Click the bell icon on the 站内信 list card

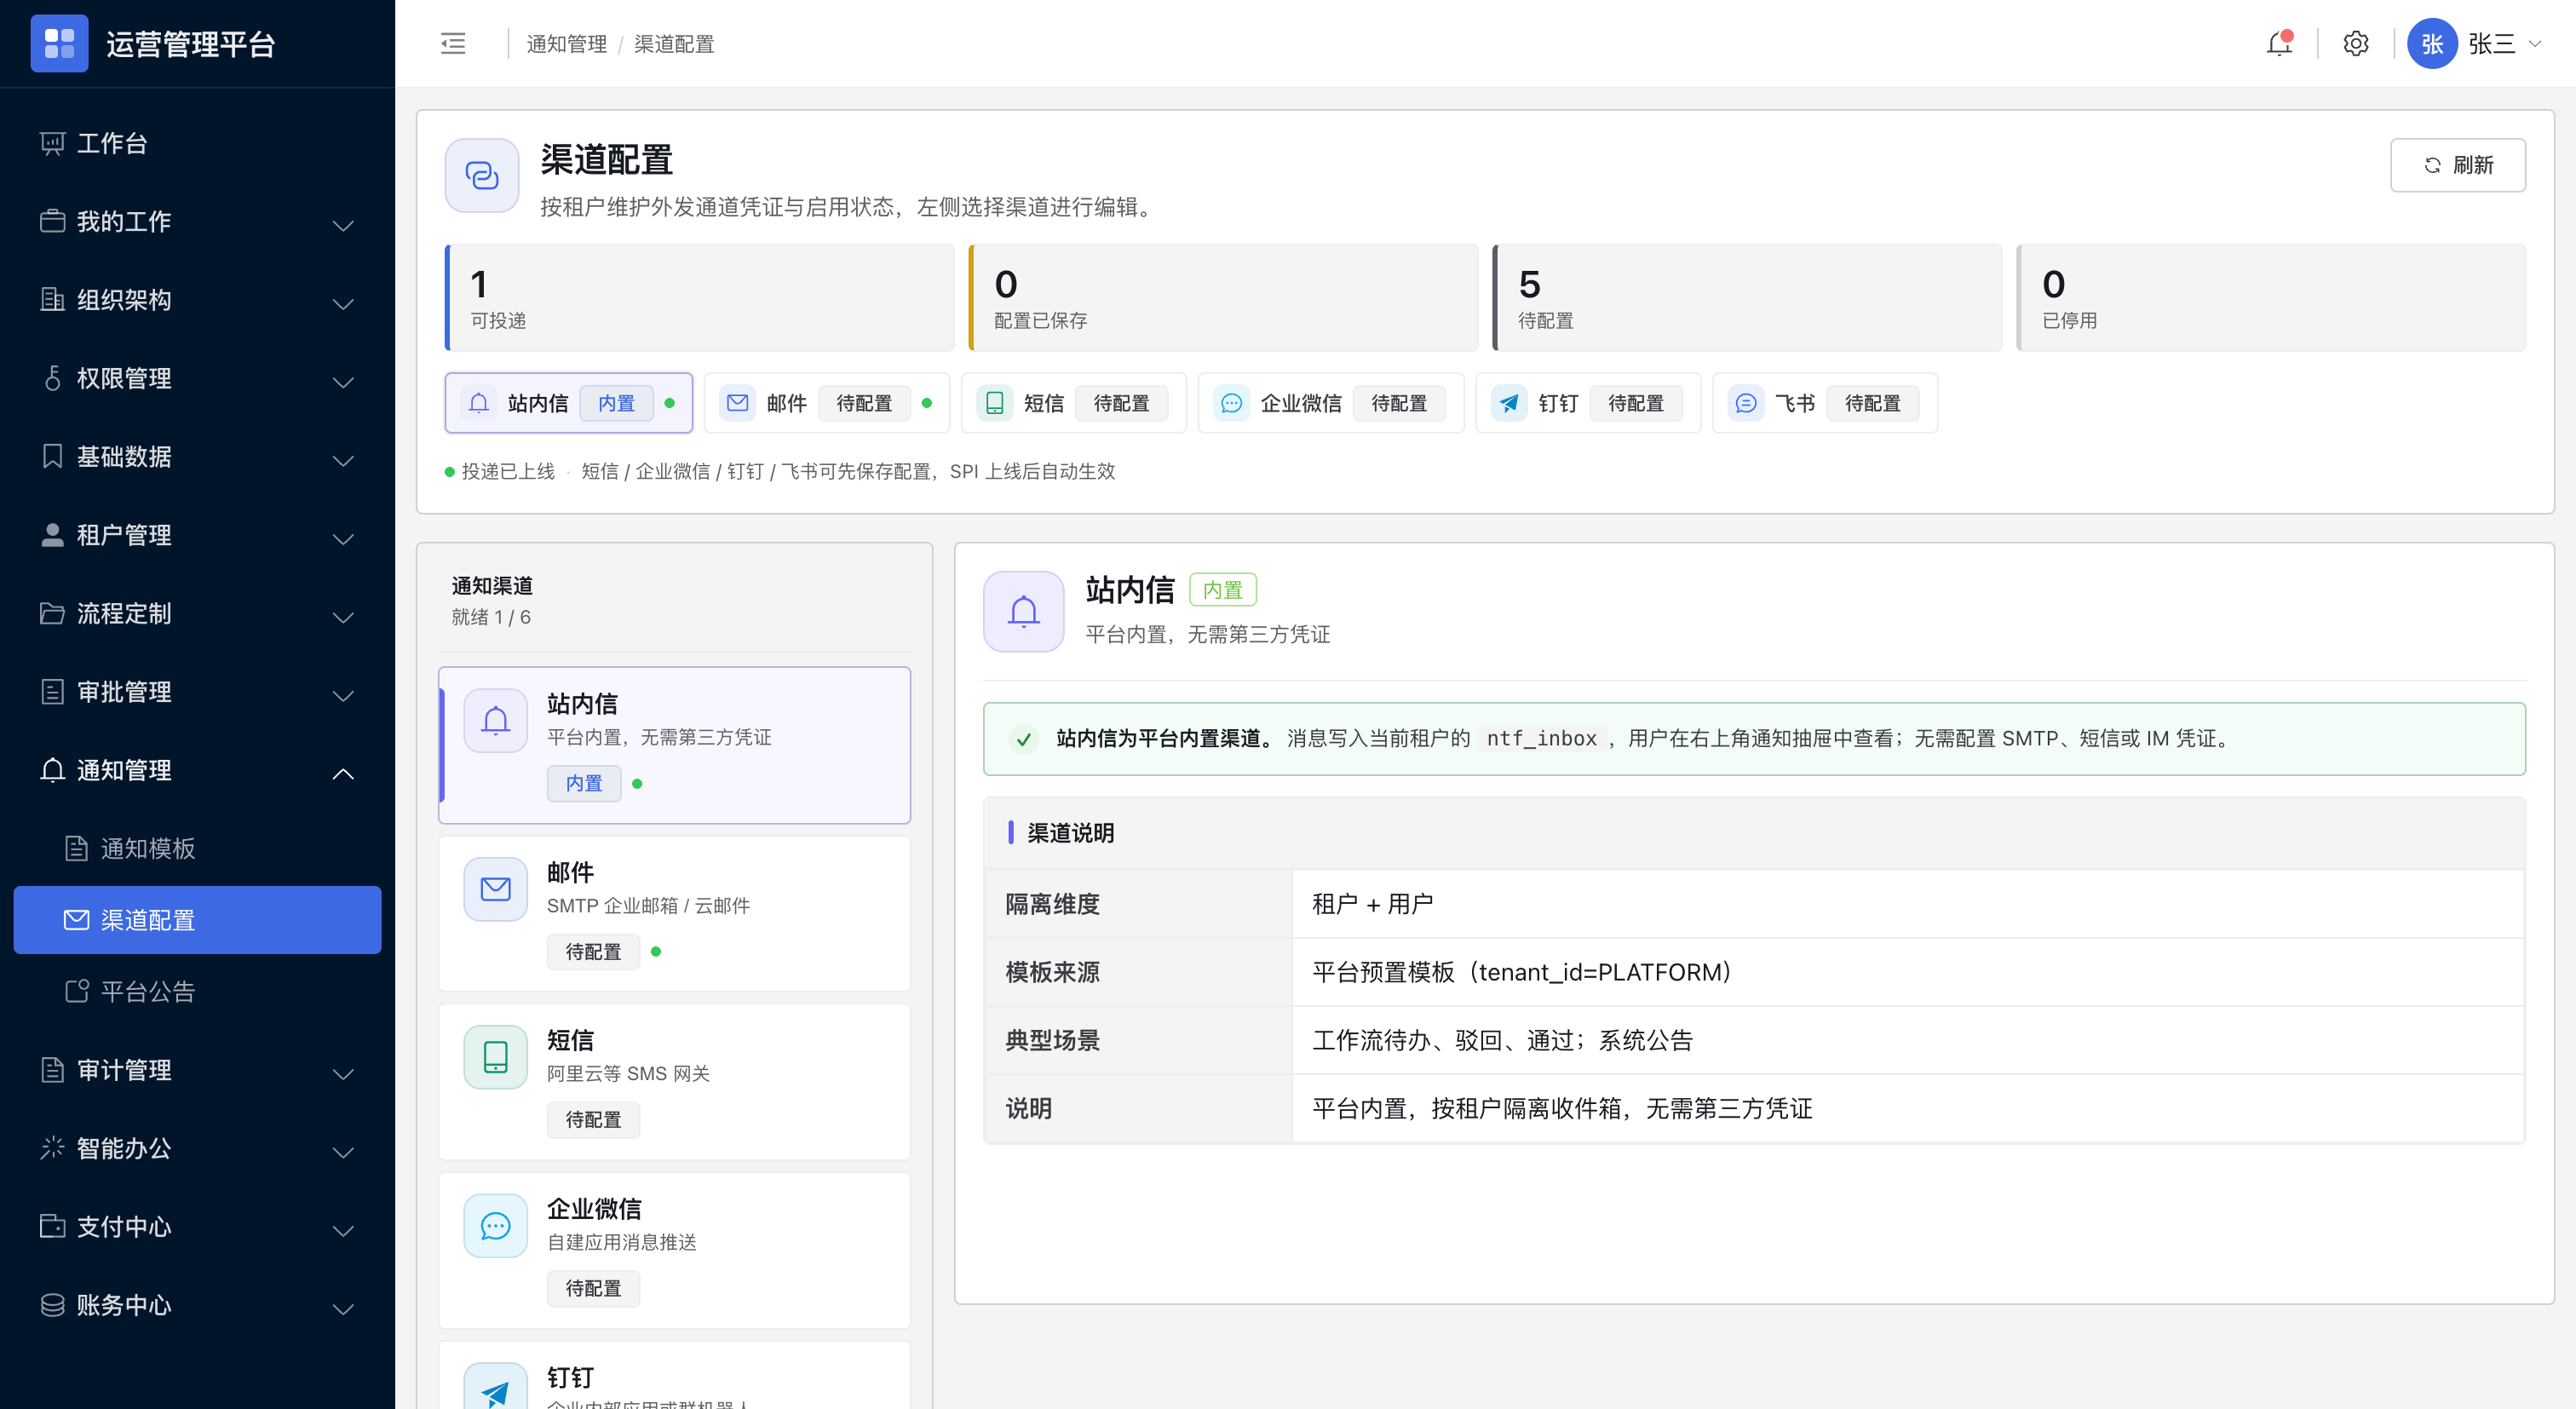(x=495, y=720)
